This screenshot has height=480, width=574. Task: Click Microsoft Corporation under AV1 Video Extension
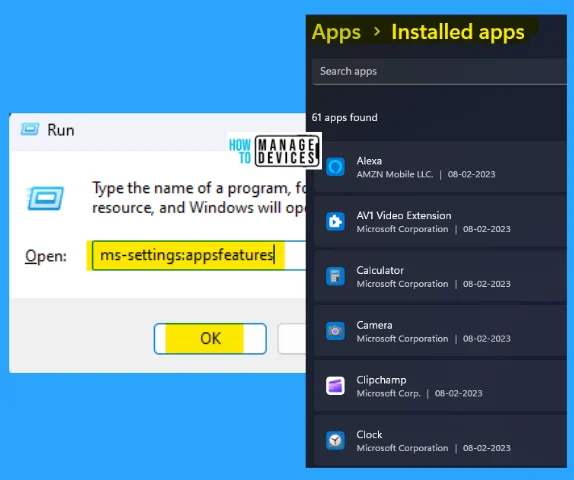(402, 229)
